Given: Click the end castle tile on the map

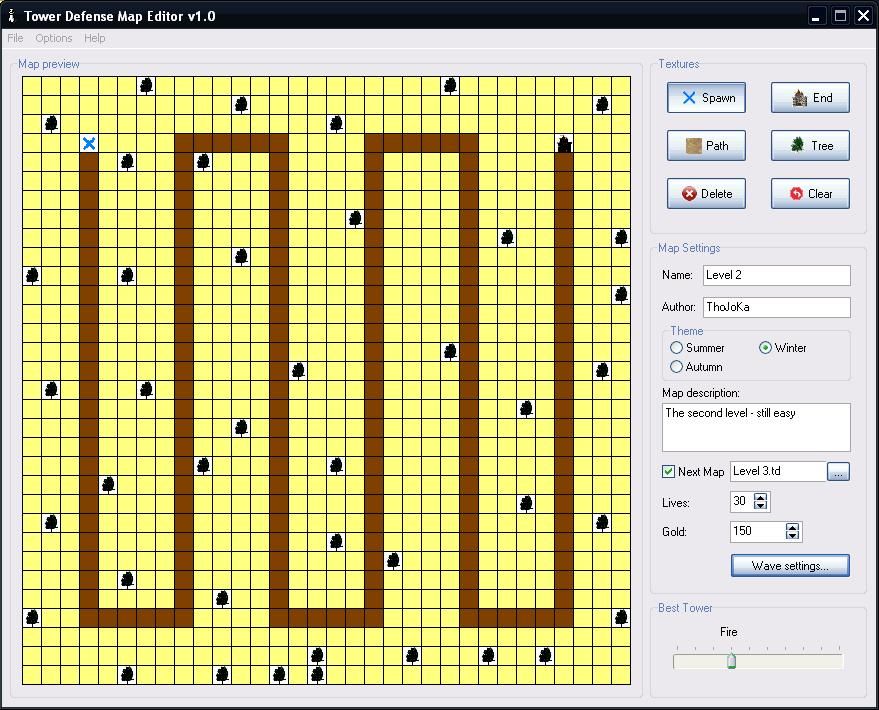Looking at the screenshot, I should (564, 143).
